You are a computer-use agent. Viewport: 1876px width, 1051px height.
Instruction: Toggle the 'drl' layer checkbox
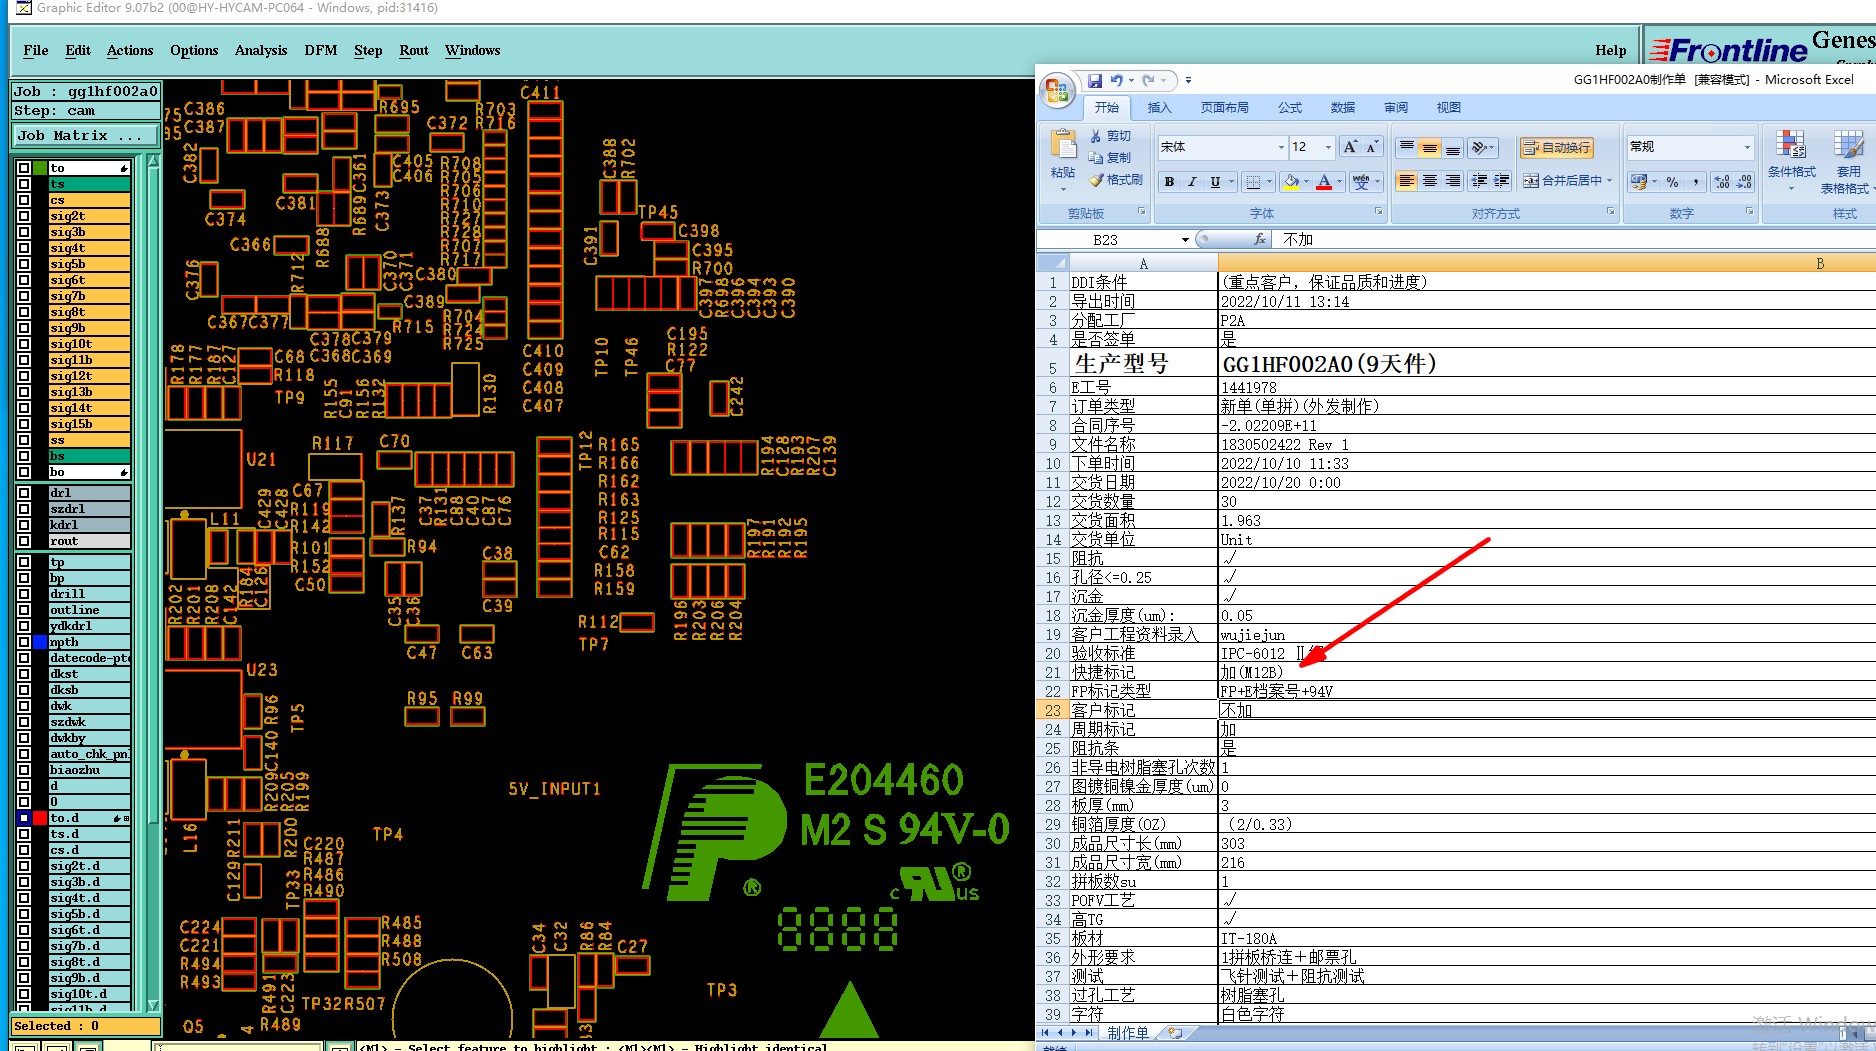click(x=24, y=493)
